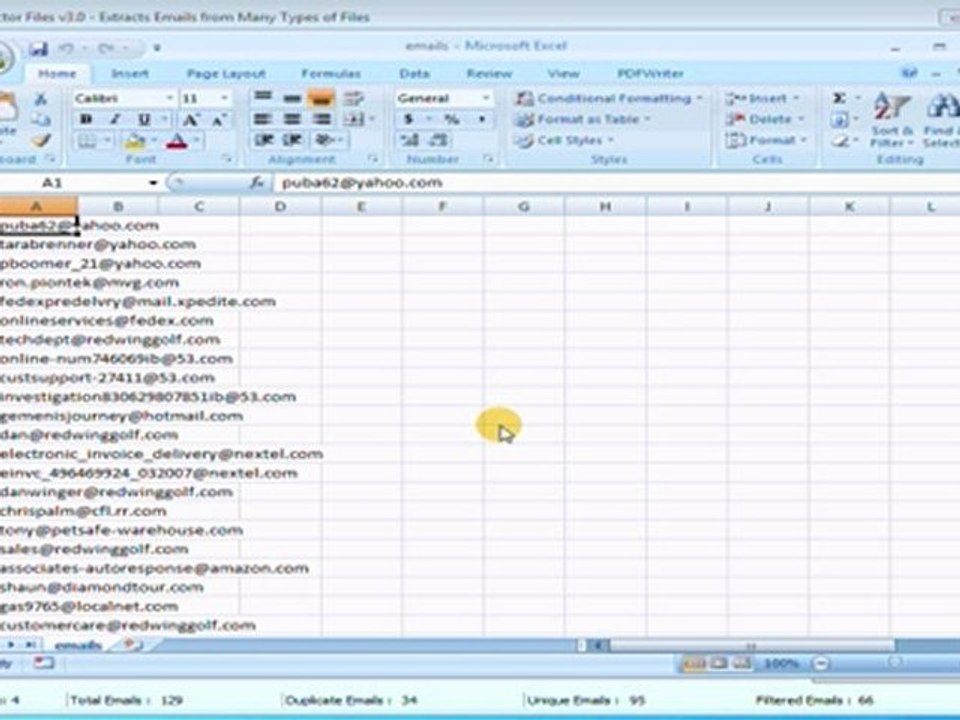
Task: Switch to the View tab
Action: (x=563, y=73)
